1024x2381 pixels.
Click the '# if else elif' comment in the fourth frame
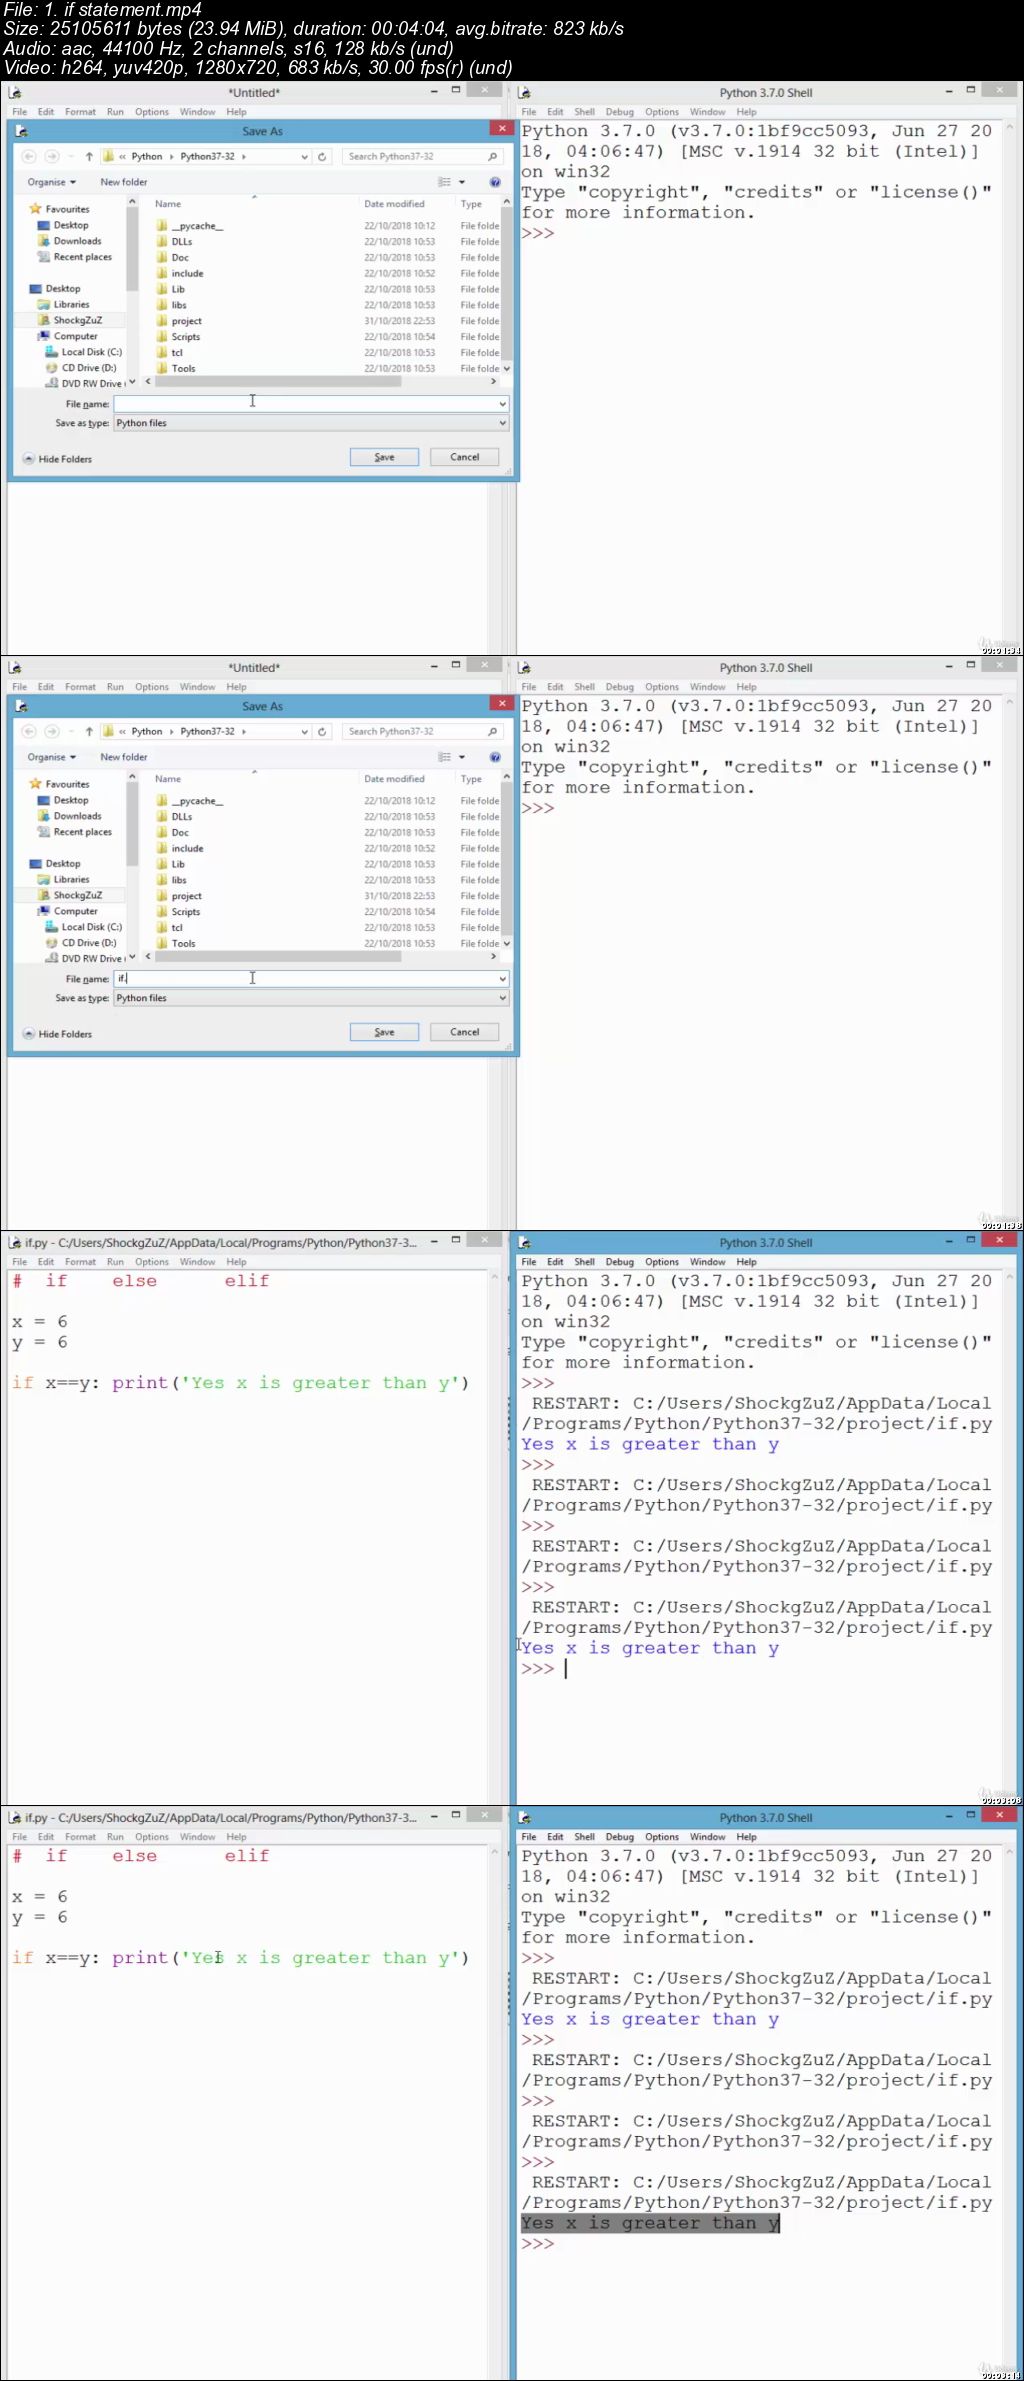[x=140, y=1856]
